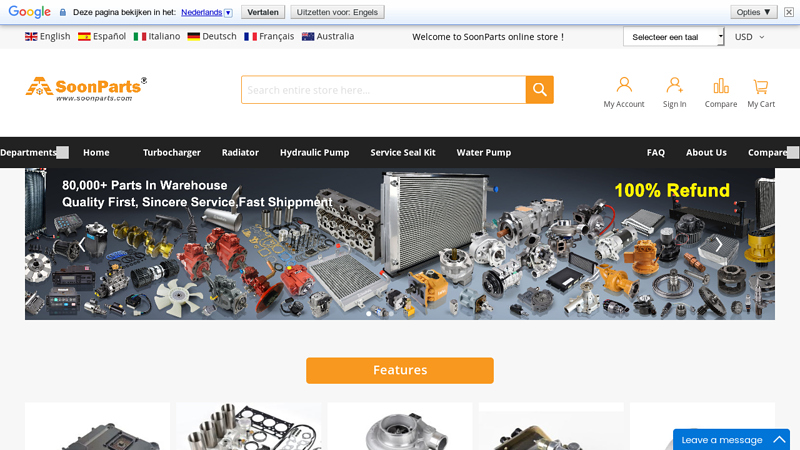
Task: Click Uitzetten voor: Engels button
Action: point(337,12)
